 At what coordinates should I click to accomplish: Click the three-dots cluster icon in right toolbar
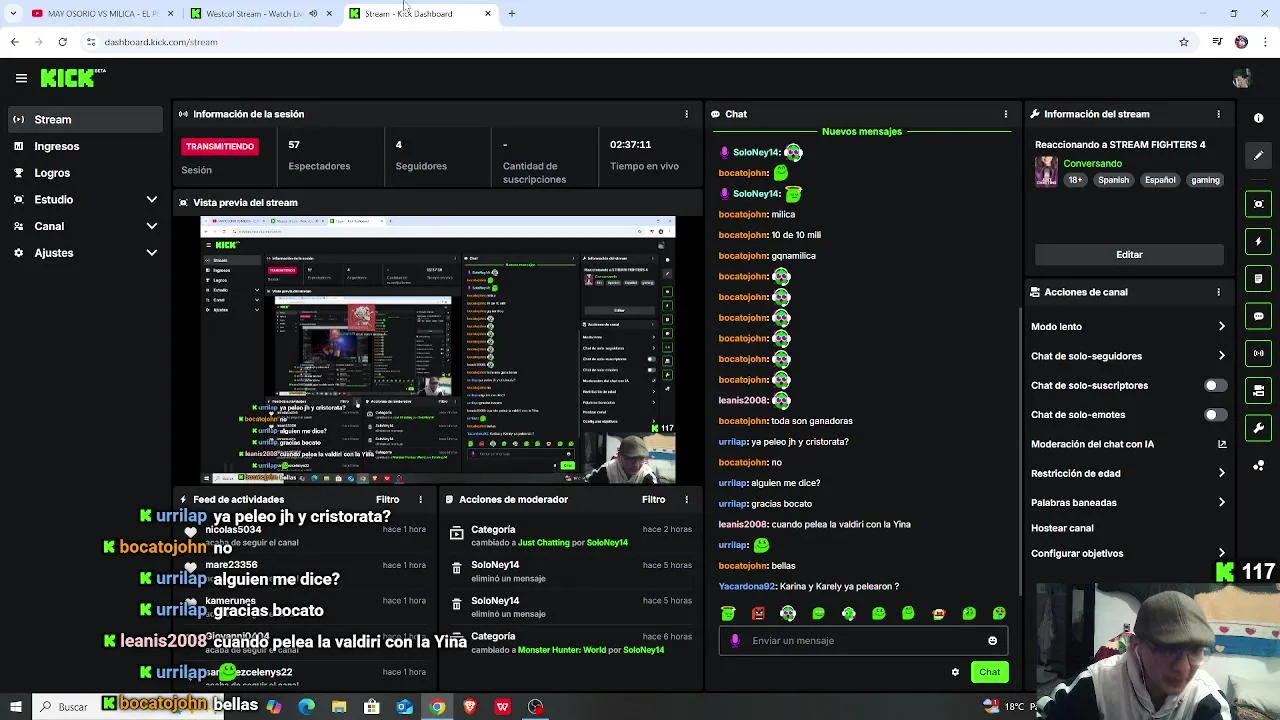(x=1258, y=466)
